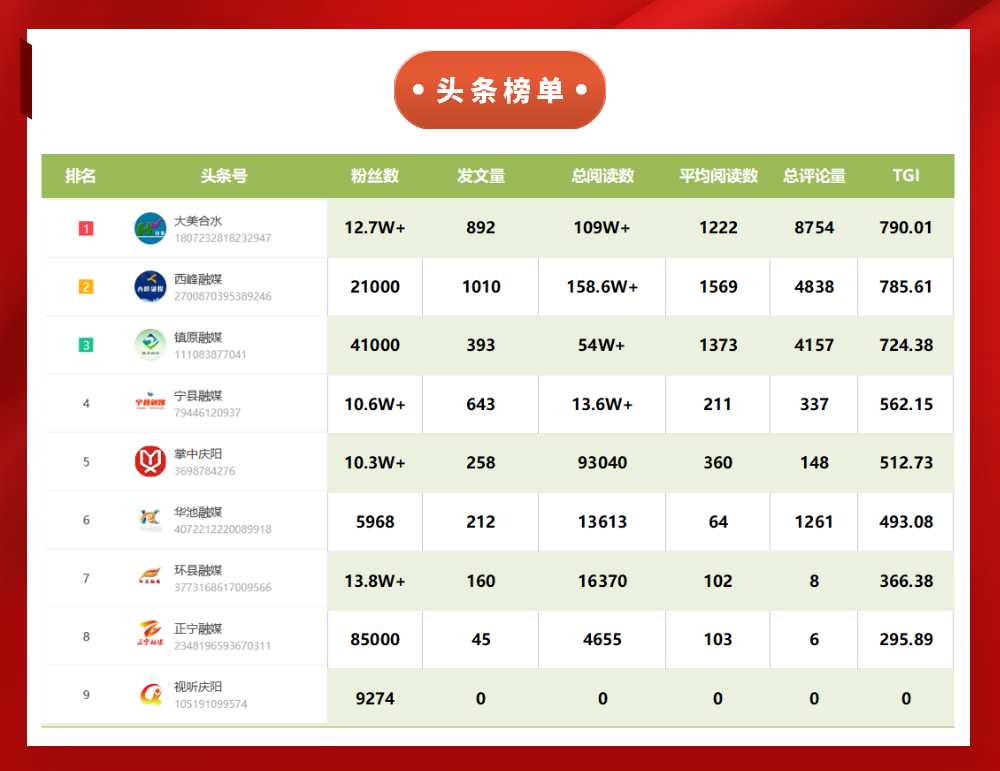Viewport: 1000px width, 771px height.
Task: Click the 华池融媒 account logo
Action: pos(150,520)
